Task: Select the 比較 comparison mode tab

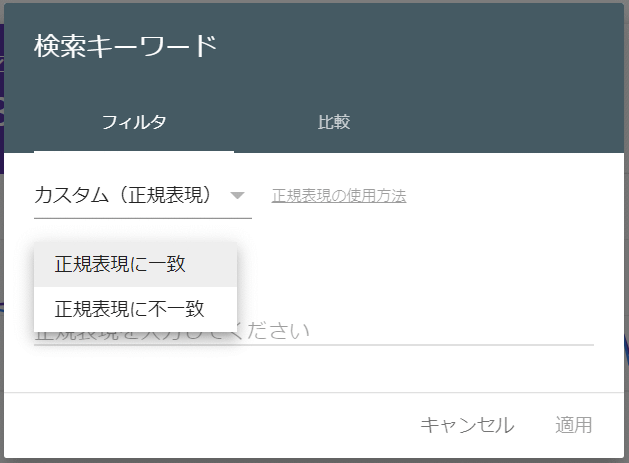Action: tap(334, 122)
